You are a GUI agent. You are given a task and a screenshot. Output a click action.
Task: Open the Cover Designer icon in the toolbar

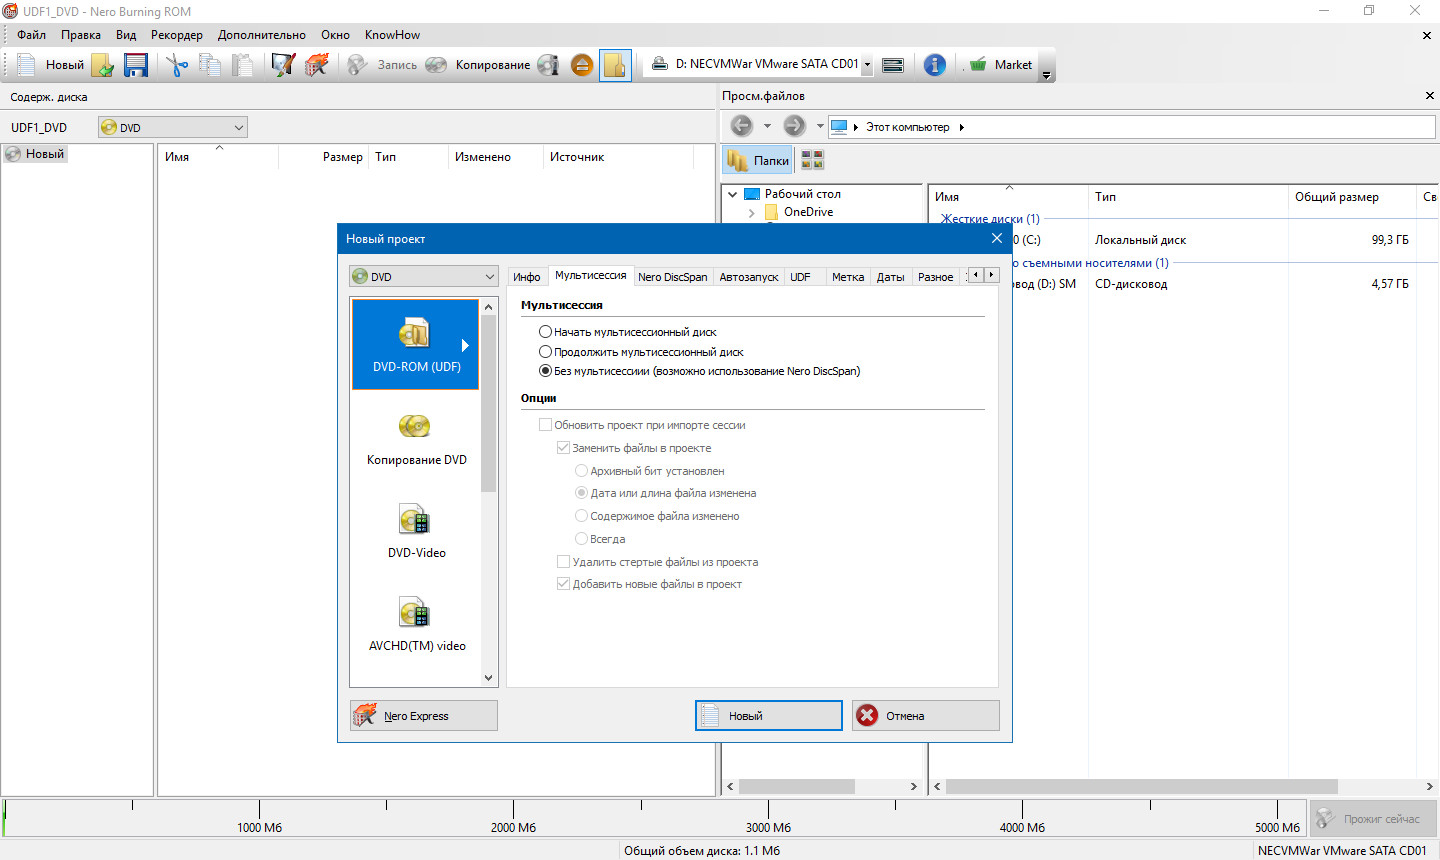[x=283, y=65]
